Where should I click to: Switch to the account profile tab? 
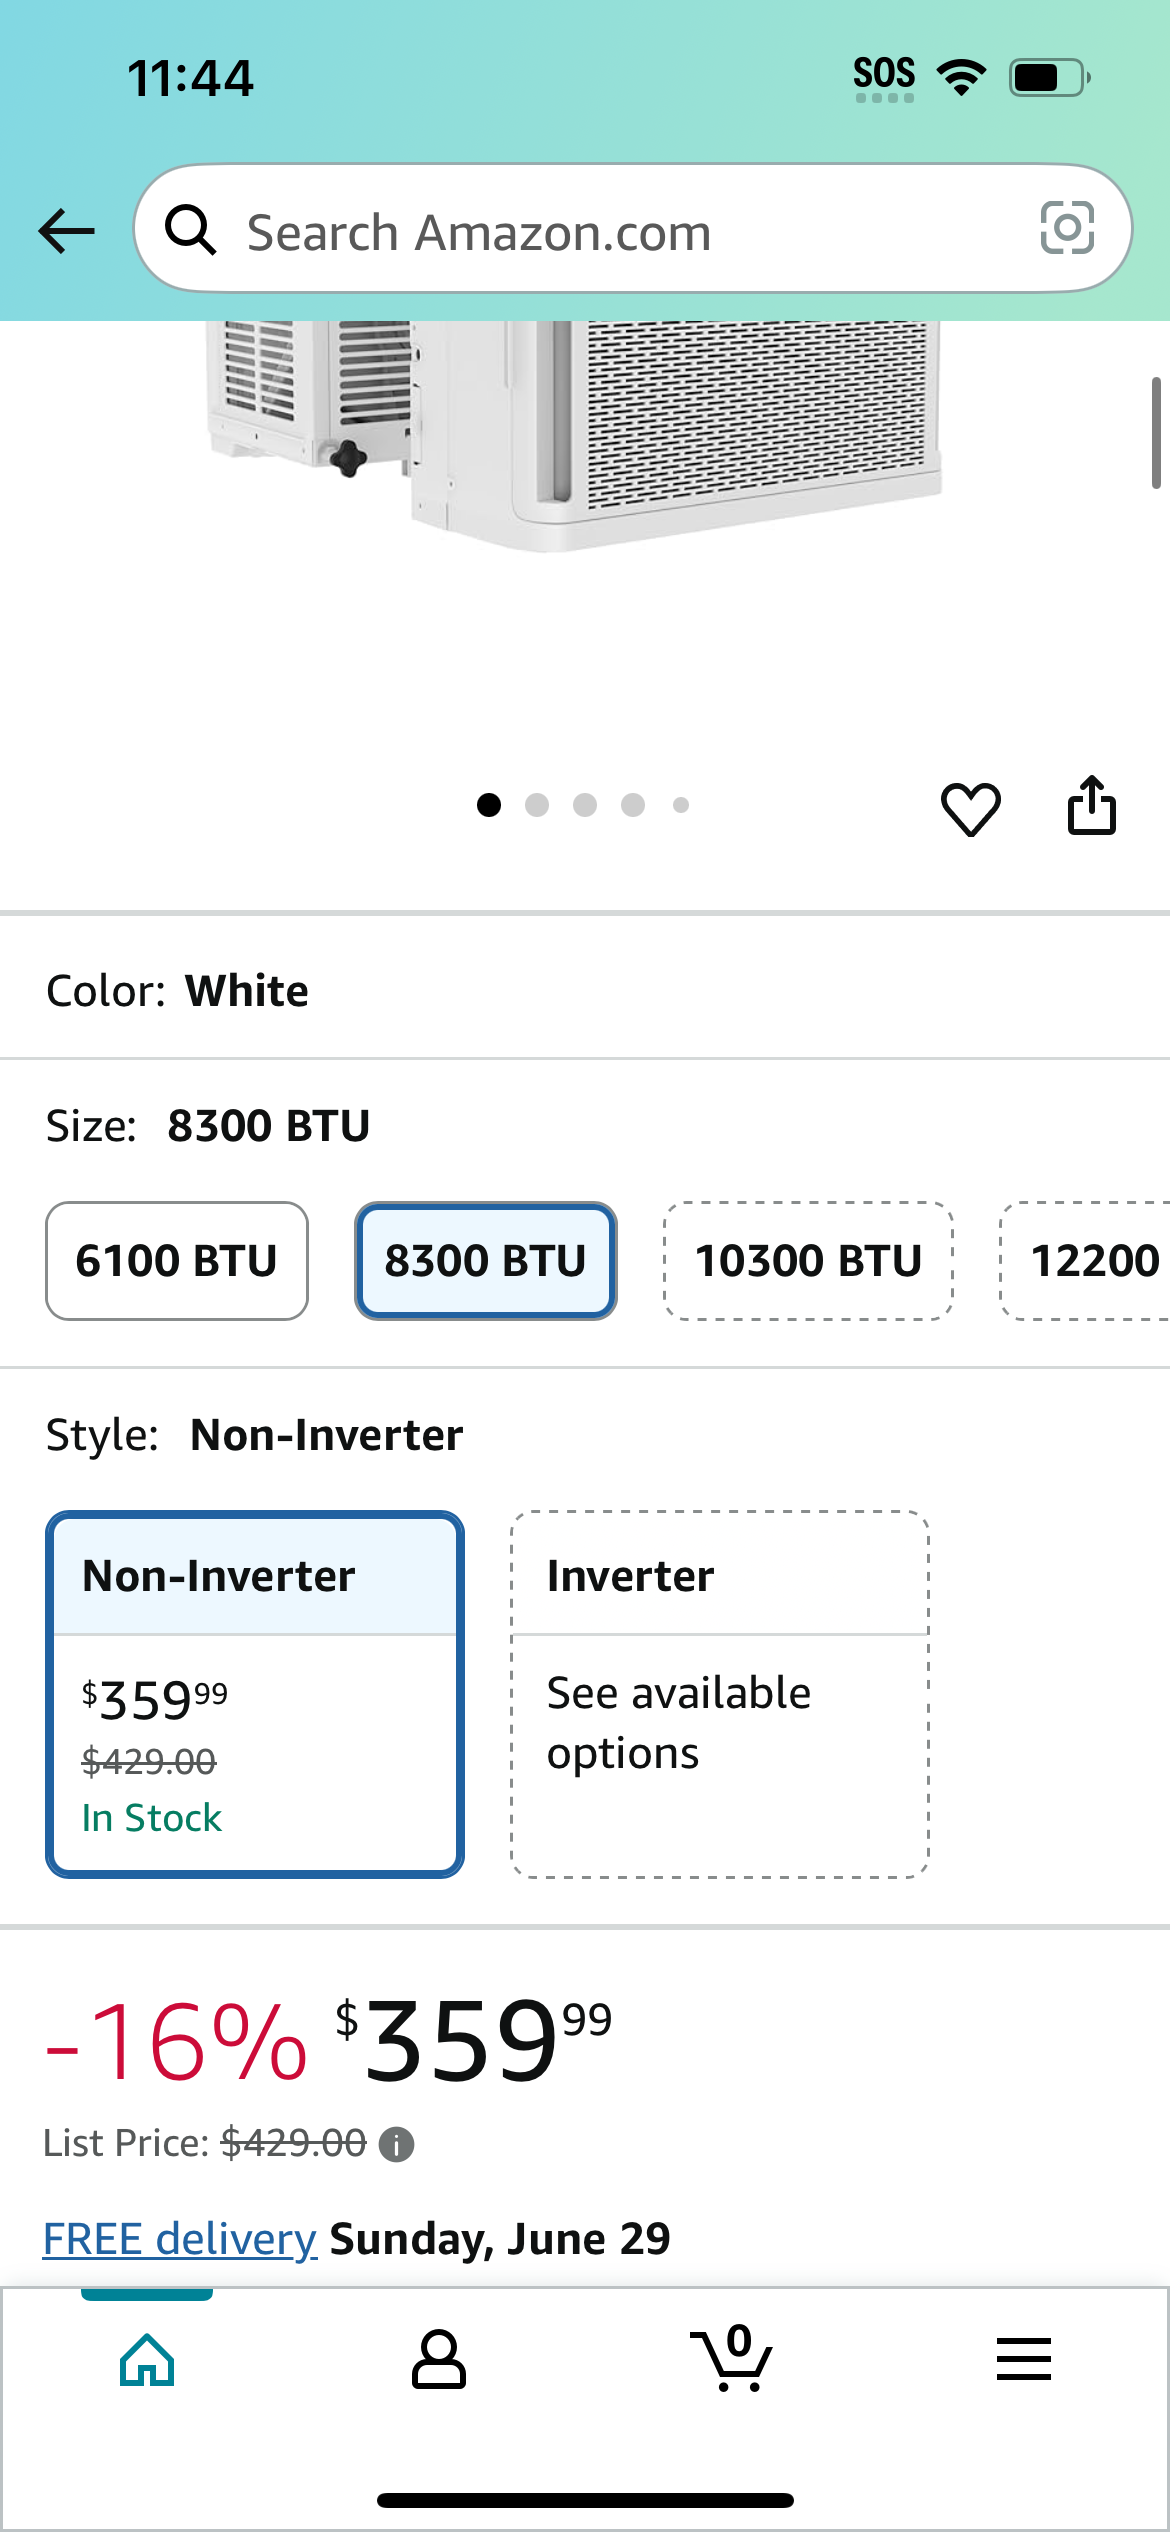click(x=439, y=2359)
